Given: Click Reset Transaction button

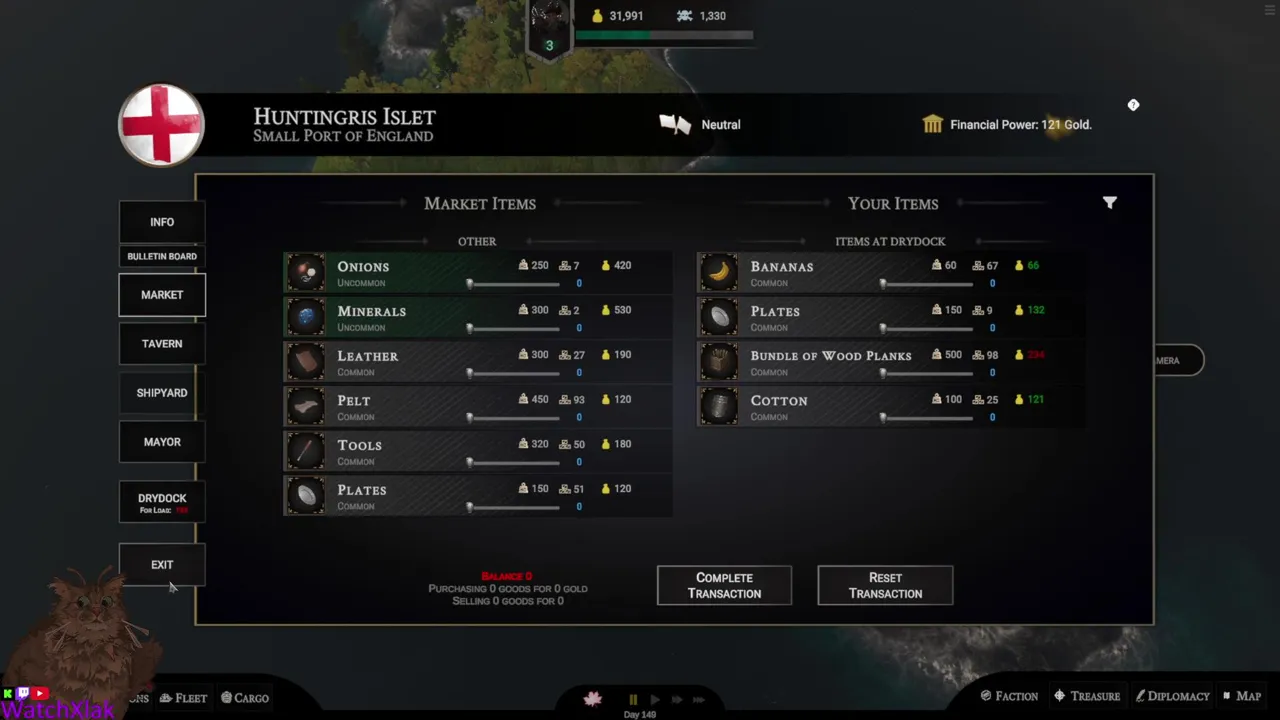Looking at the screenshot, I should [x=885, y=586].
